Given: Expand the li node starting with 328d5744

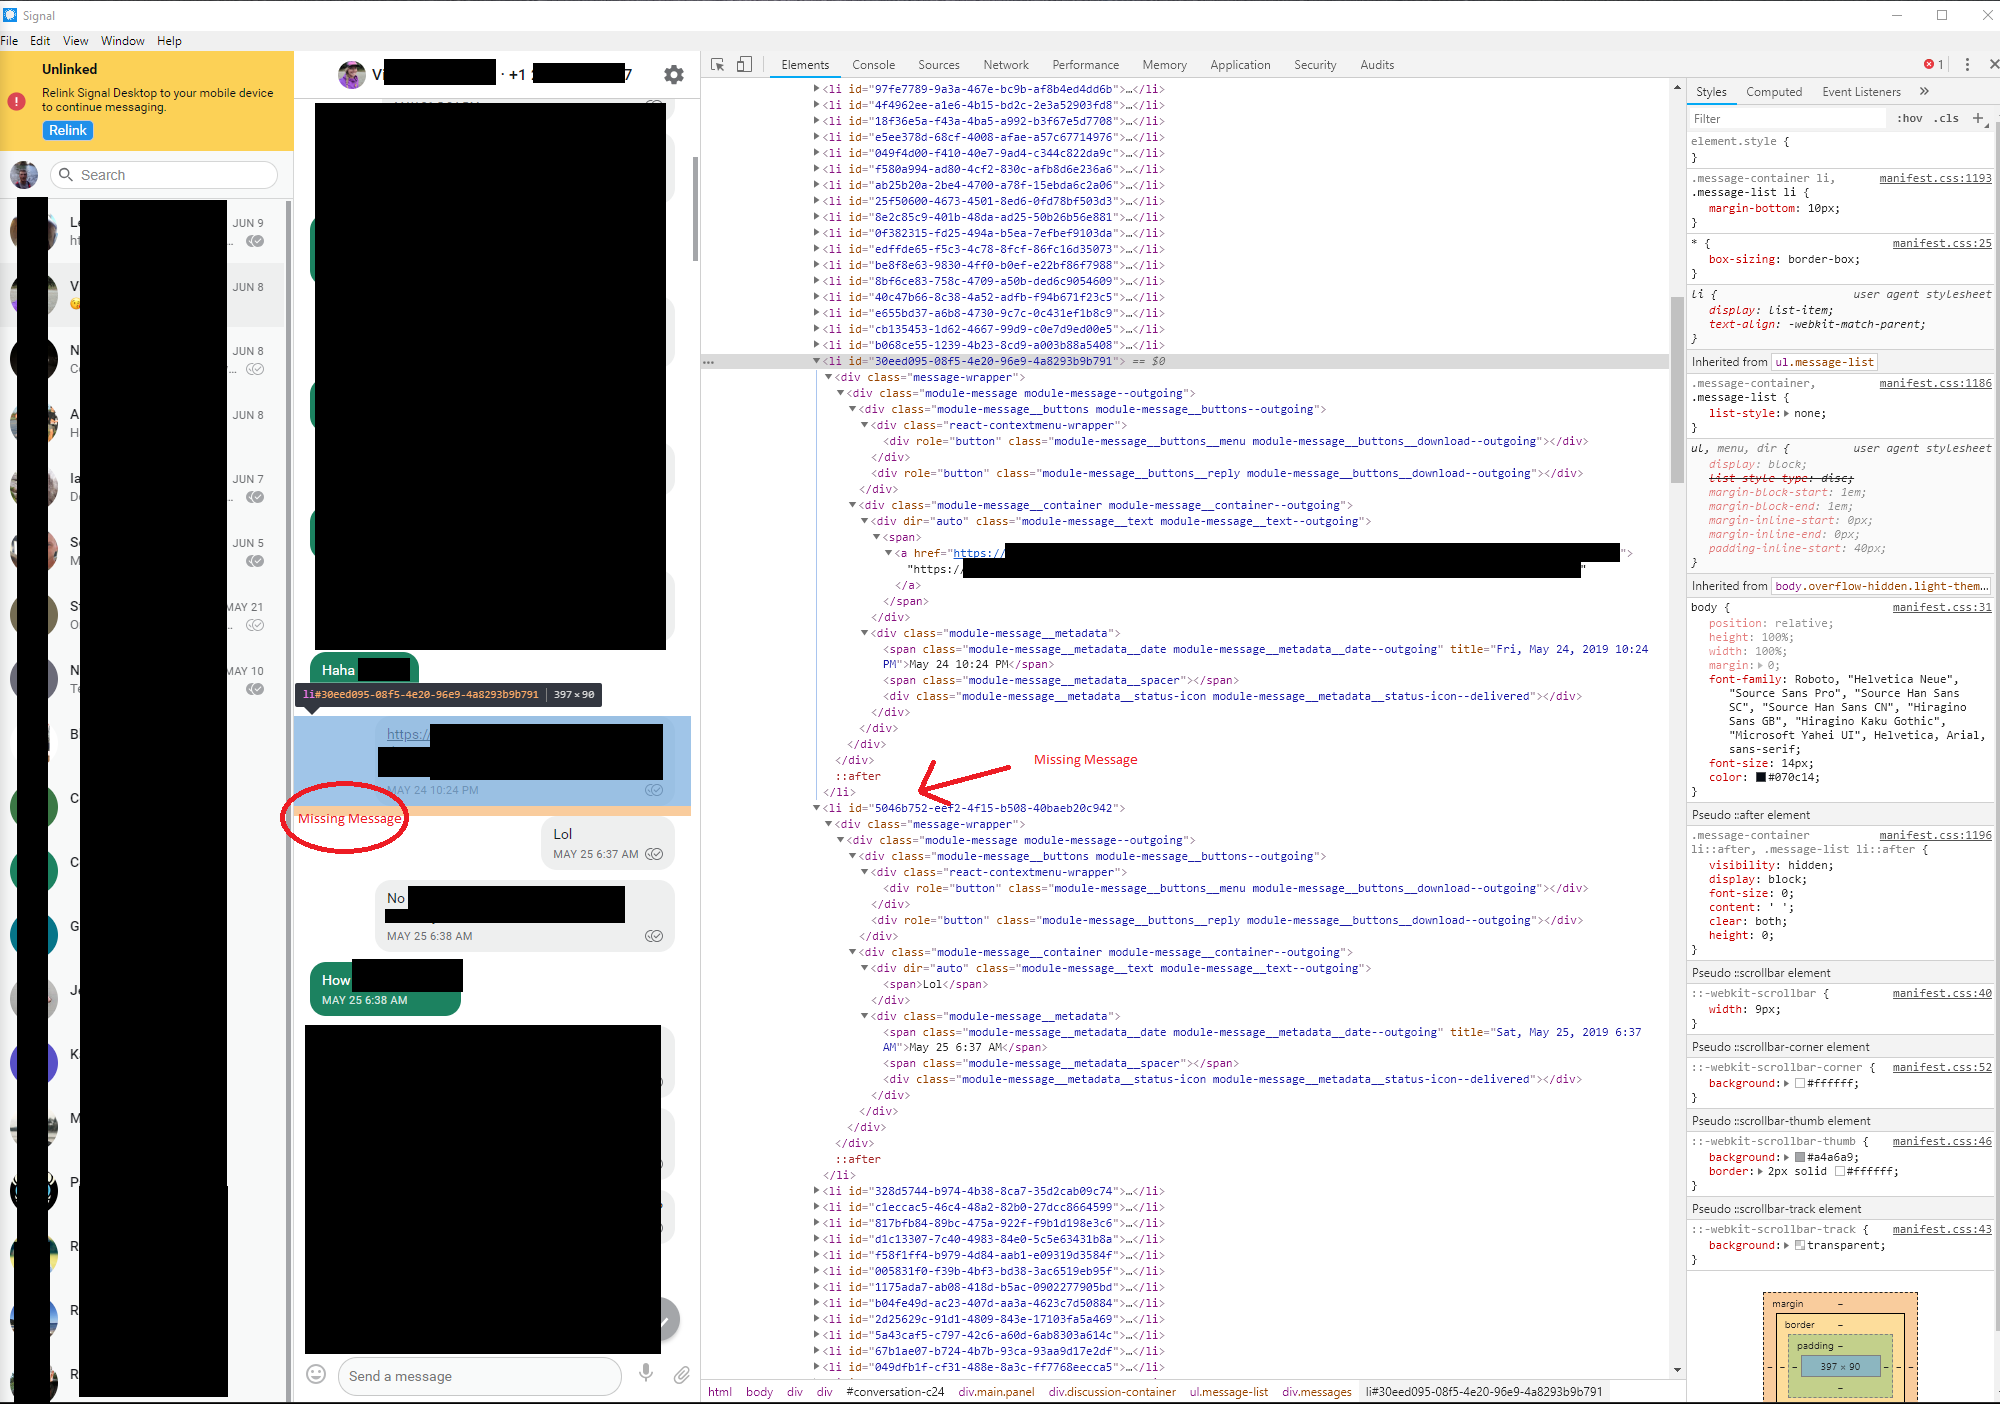Looking at the screenshot, I should coord(817,1191).
